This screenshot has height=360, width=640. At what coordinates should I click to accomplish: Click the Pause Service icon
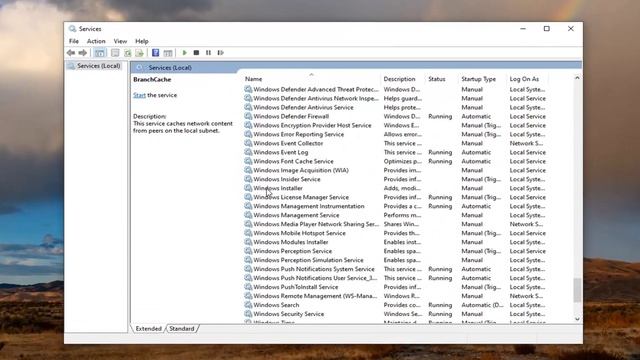pyautogui.click(x=208, y=53)
